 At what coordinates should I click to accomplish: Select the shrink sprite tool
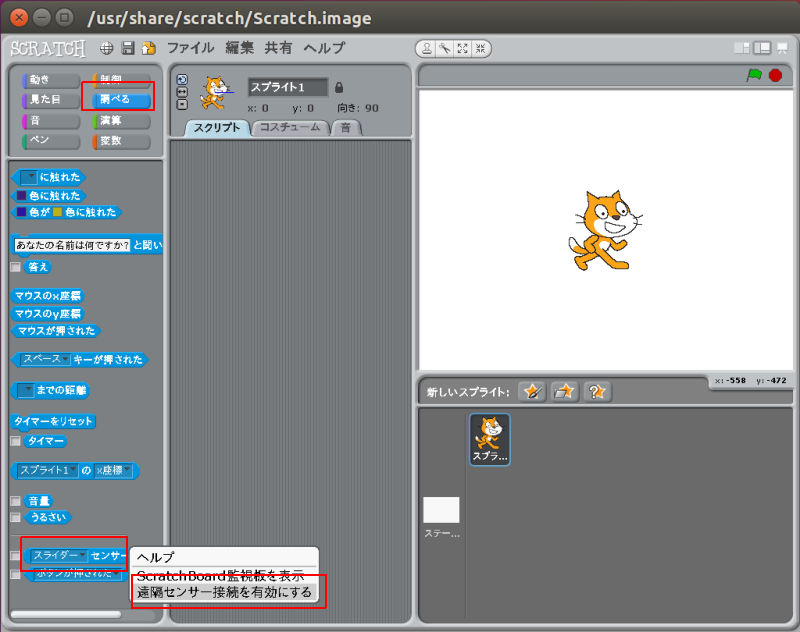(x=480, y=48)
